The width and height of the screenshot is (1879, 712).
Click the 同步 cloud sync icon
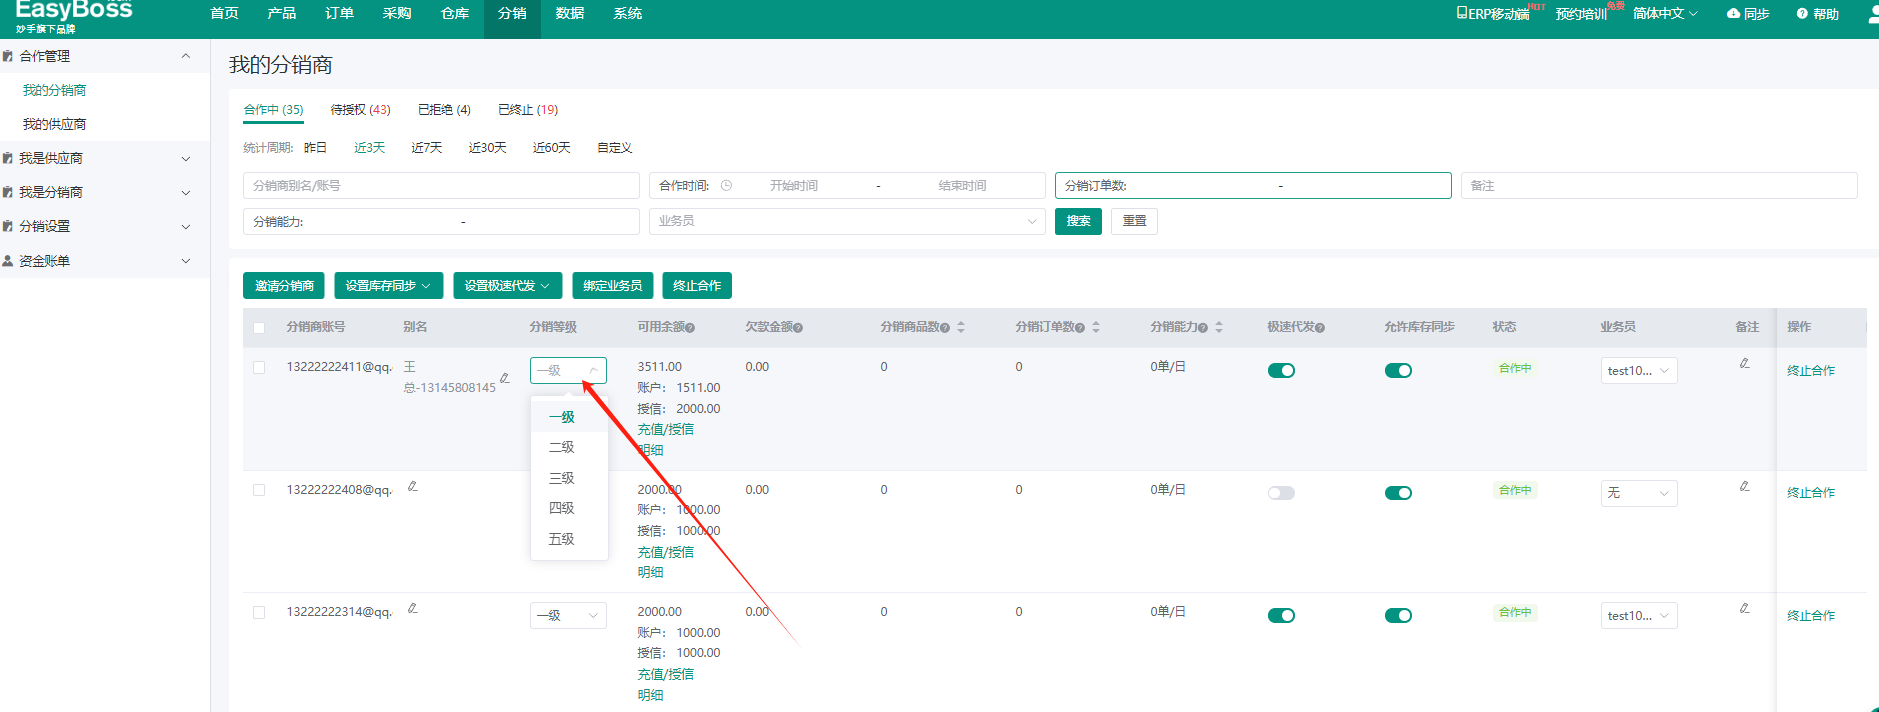click(1734, 14)
